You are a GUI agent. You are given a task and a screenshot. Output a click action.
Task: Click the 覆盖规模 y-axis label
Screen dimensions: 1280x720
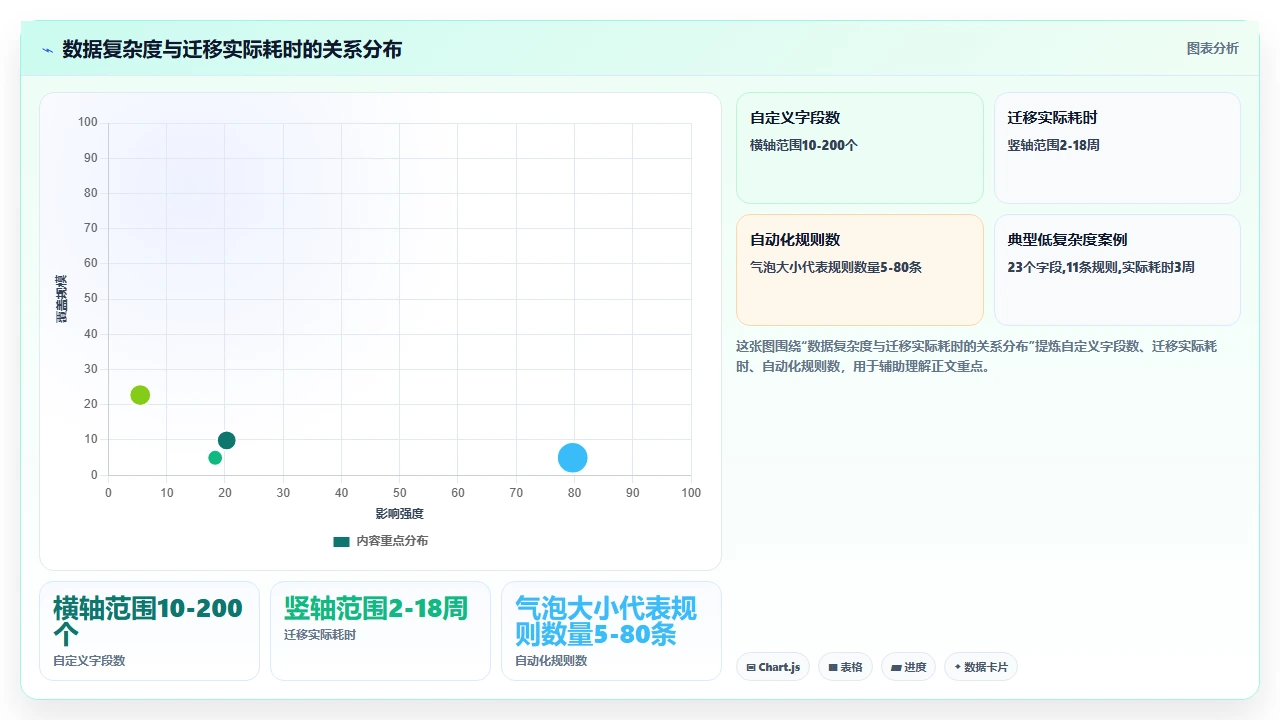pos(61,298)
